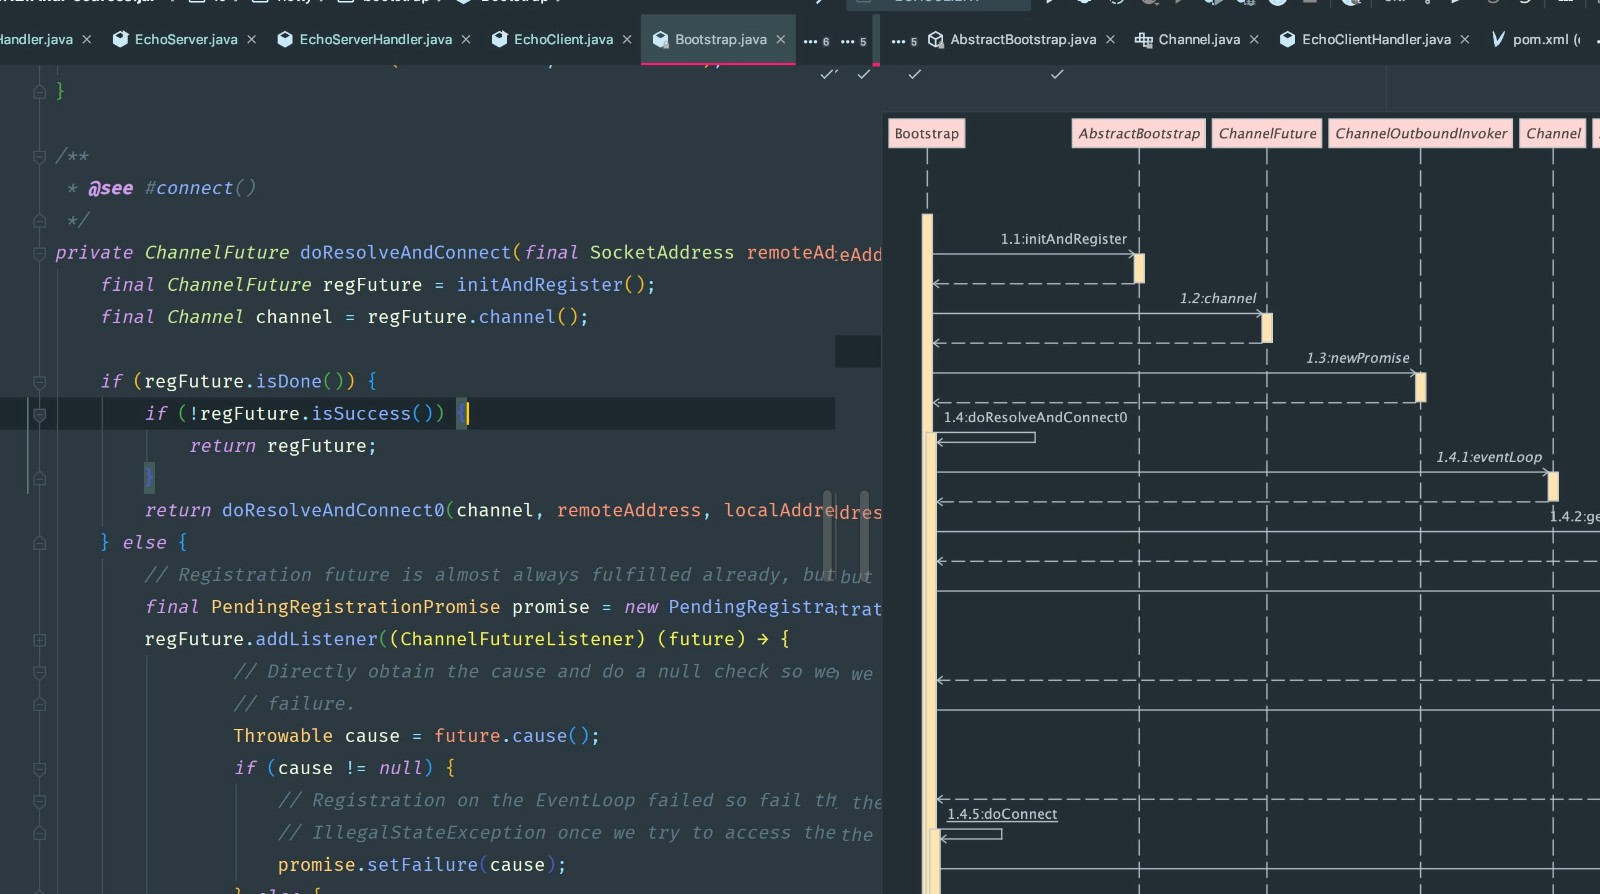1600x894 pixels.
Task: Select the ChannelOutboundInvoker diagram header
Action: [1420, 134]
